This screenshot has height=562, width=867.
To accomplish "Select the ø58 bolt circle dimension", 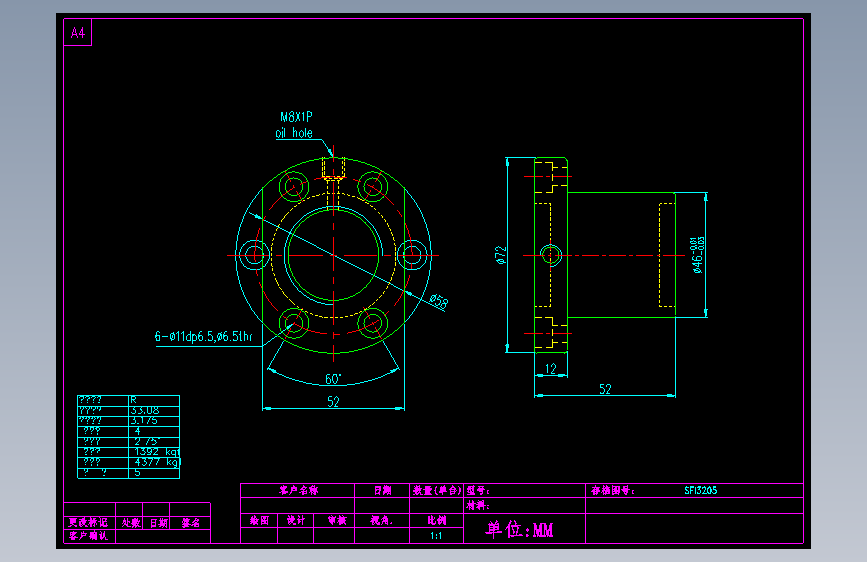I will [438, 301].
